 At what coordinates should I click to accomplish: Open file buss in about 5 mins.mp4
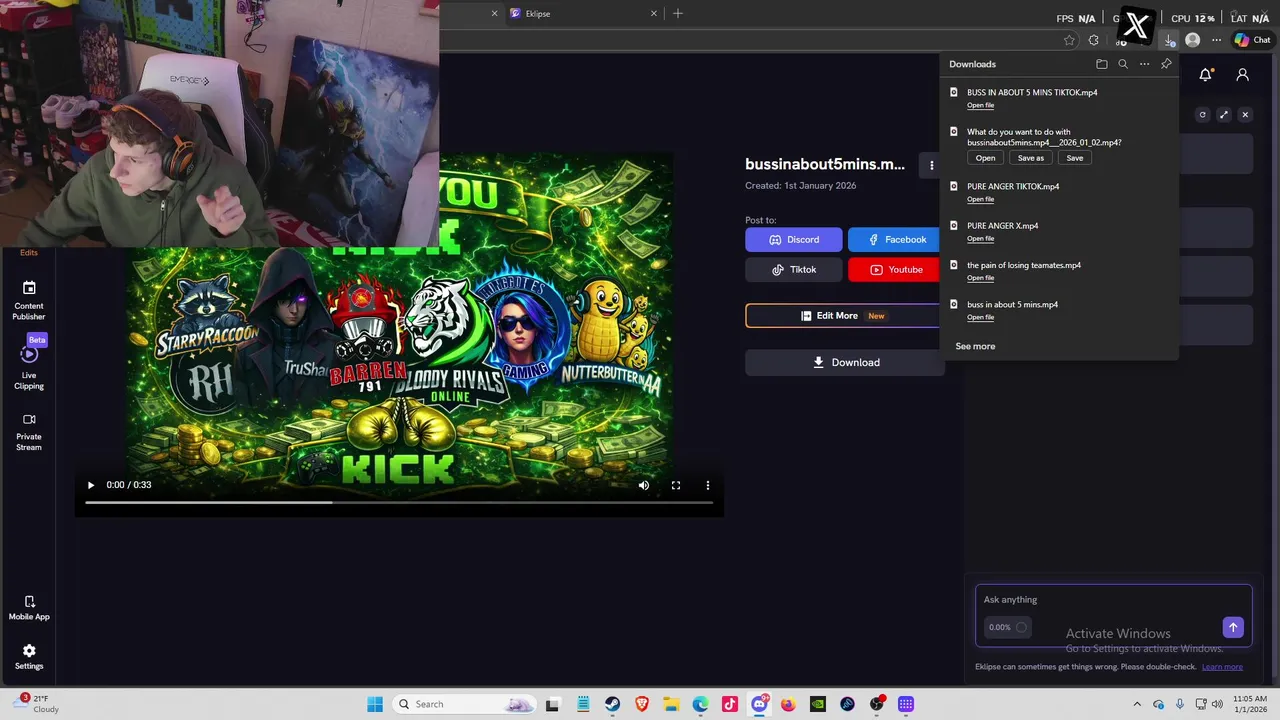coord(980,317)
